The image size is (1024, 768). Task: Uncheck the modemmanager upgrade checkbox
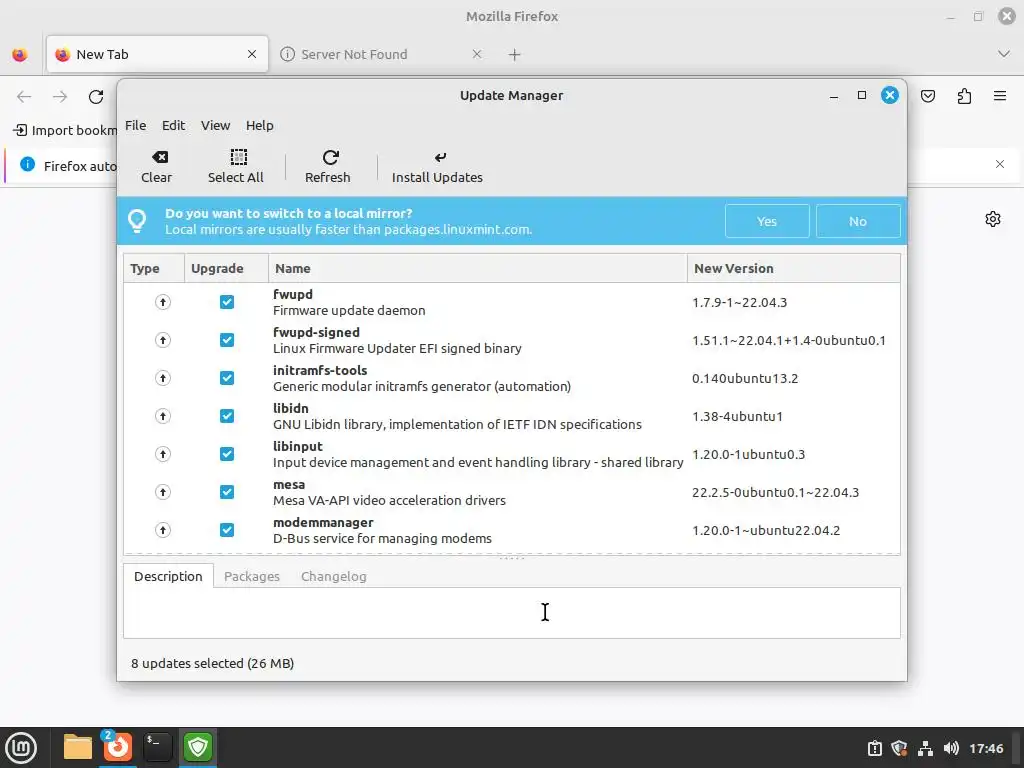pos(227,530)
